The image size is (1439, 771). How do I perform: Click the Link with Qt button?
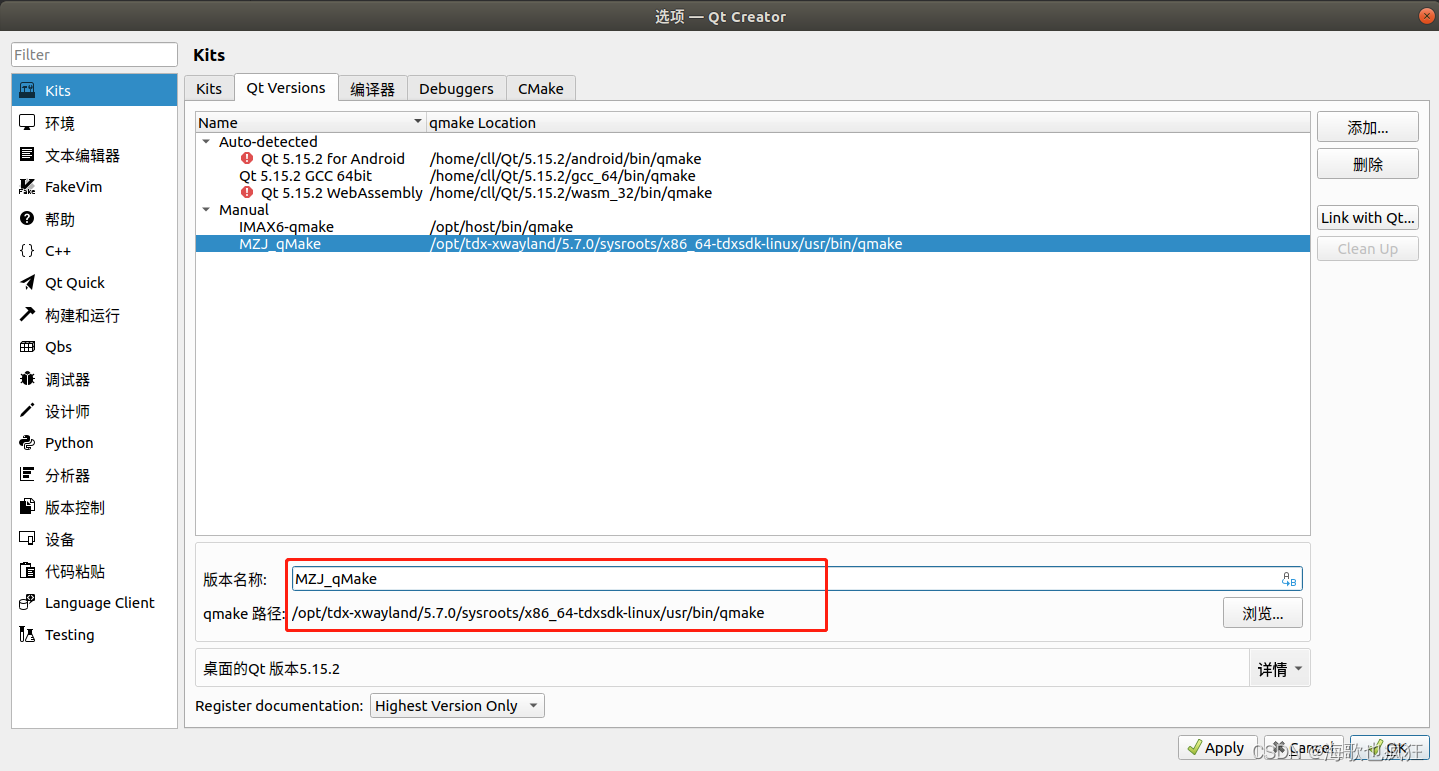(1366, 217)
